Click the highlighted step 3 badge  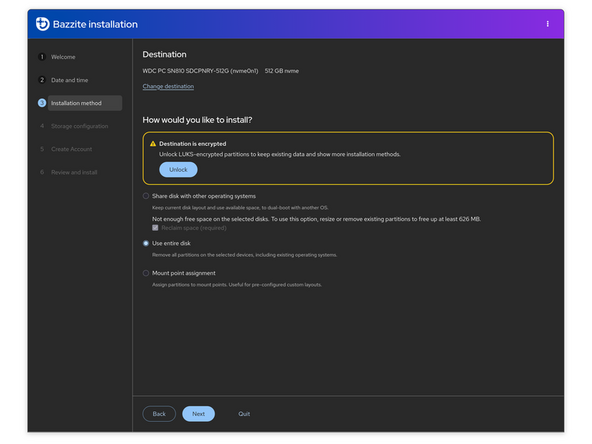point(42,103)
